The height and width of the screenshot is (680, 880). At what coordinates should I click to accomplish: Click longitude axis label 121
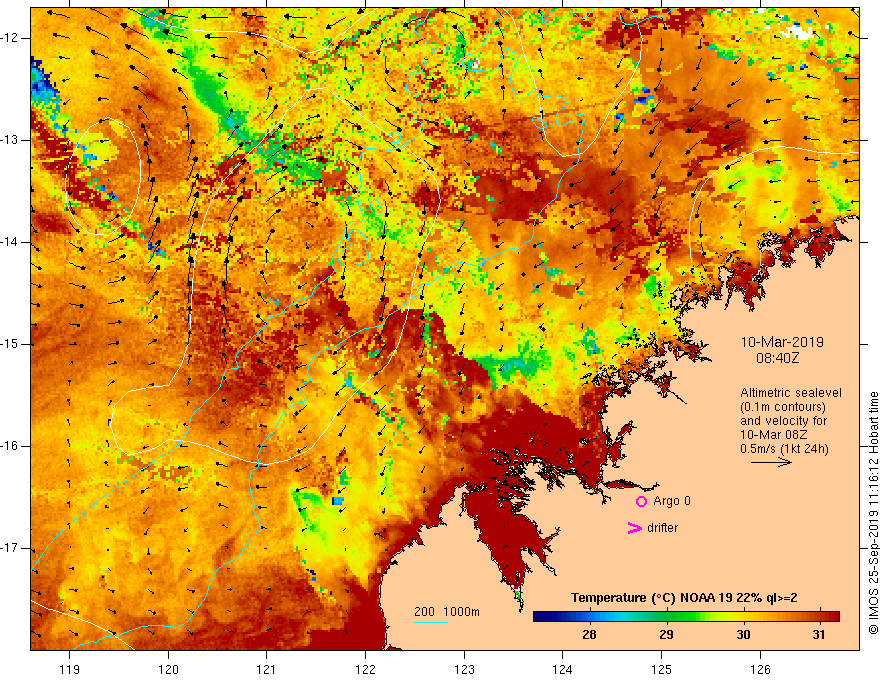[266, 669]
